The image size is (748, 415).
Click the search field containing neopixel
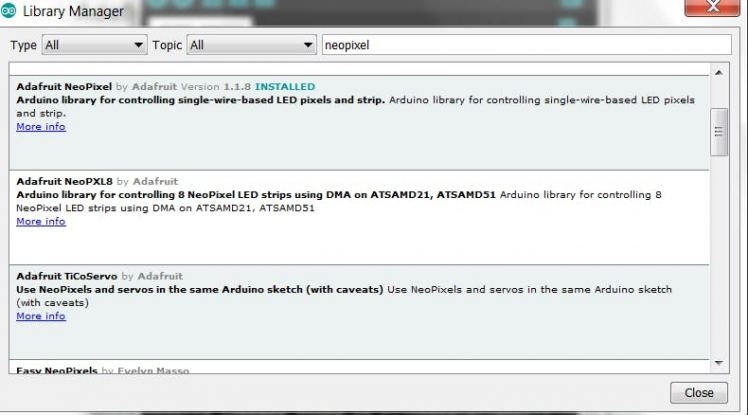[527, 45]
